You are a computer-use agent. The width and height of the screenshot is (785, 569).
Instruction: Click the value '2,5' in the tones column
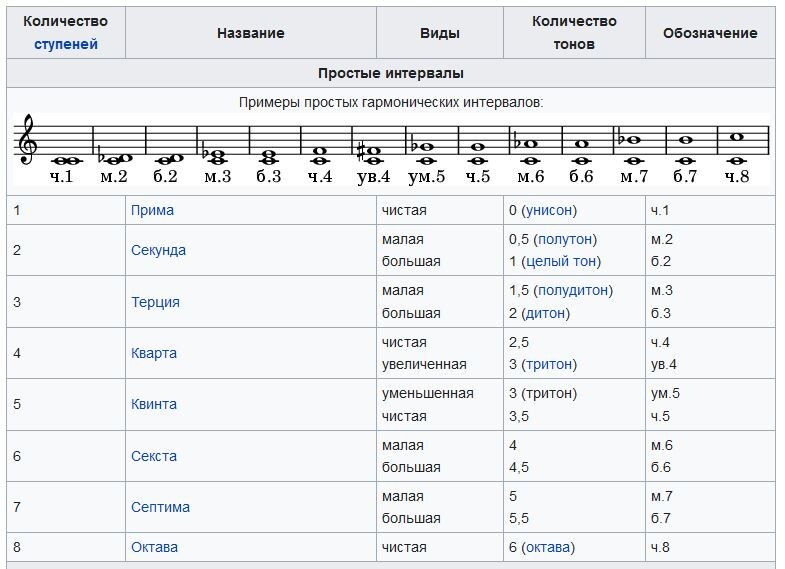(x=519, y=342)
